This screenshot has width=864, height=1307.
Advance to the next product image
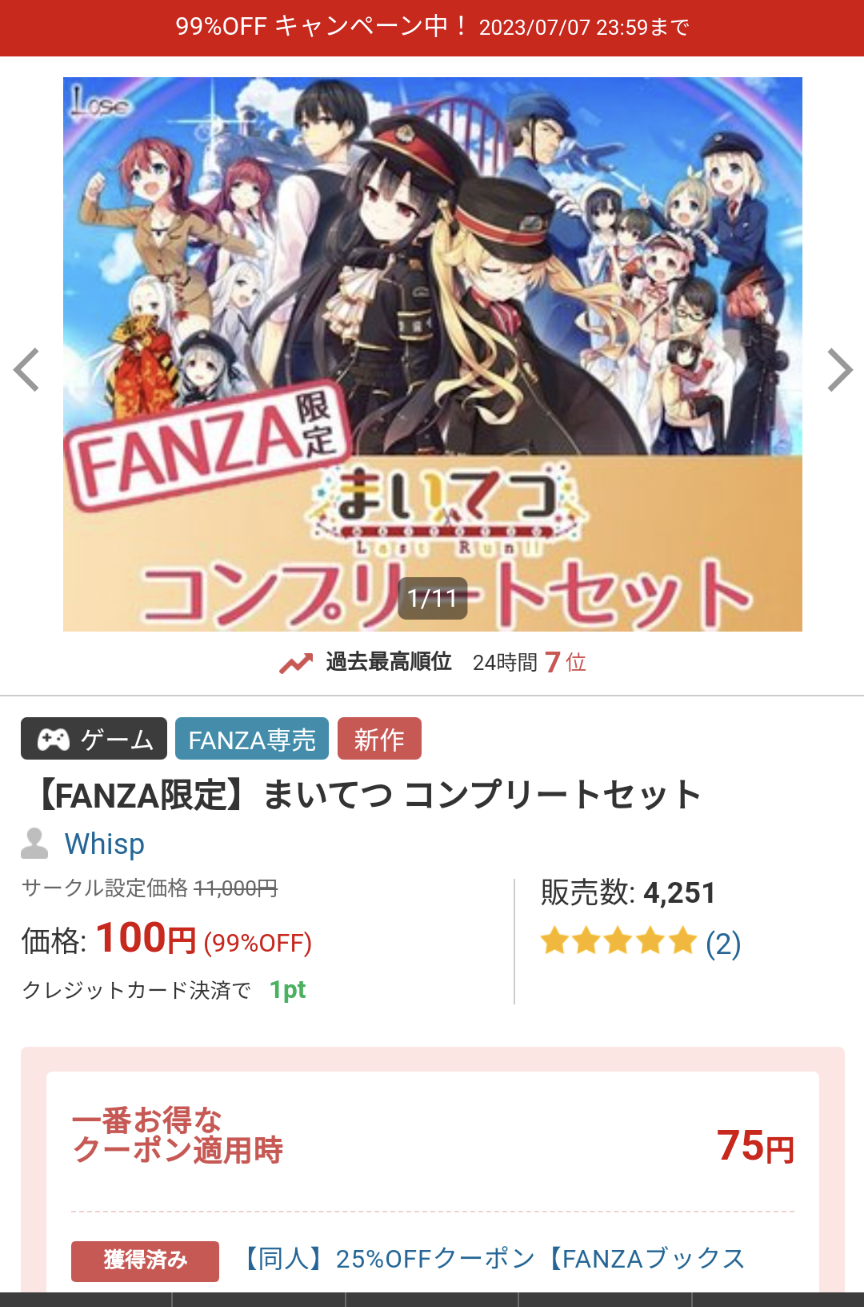pos(839,370)
